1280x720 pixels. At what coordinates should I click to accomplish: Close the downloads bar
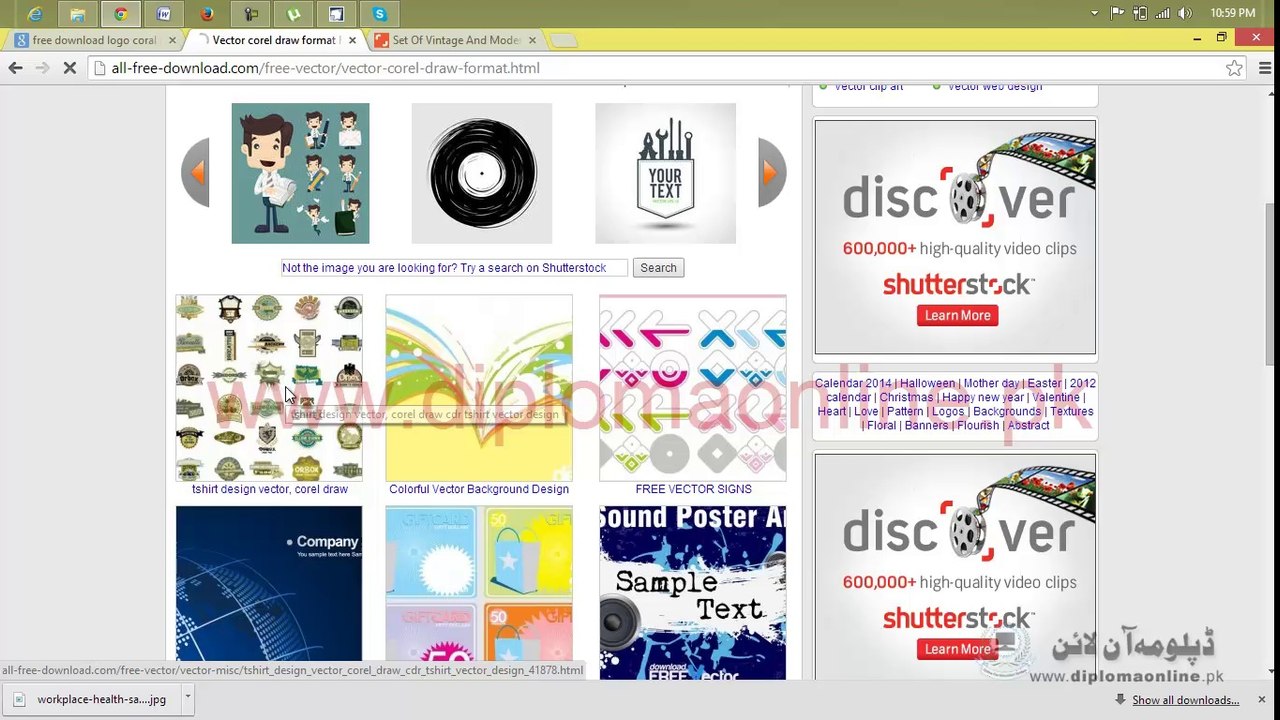[1261, 699]
